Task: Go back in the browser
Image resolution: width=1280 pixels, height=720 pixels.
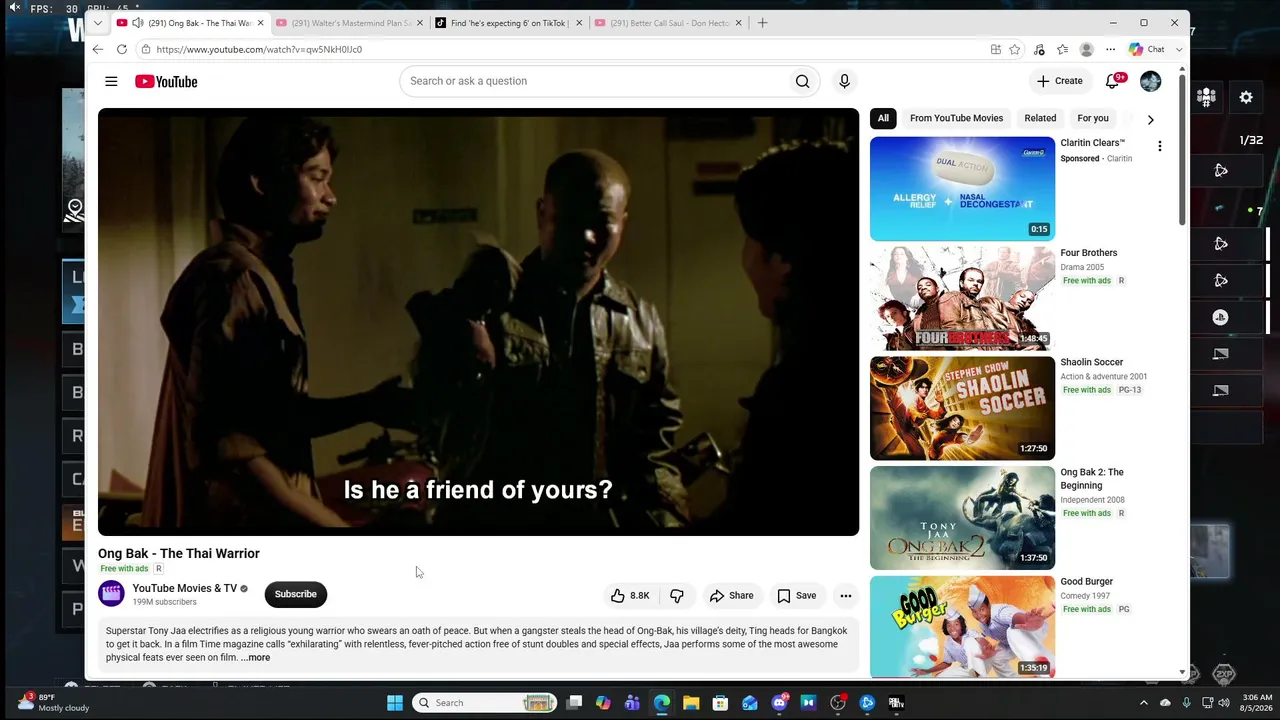Action: click(97, 49)
